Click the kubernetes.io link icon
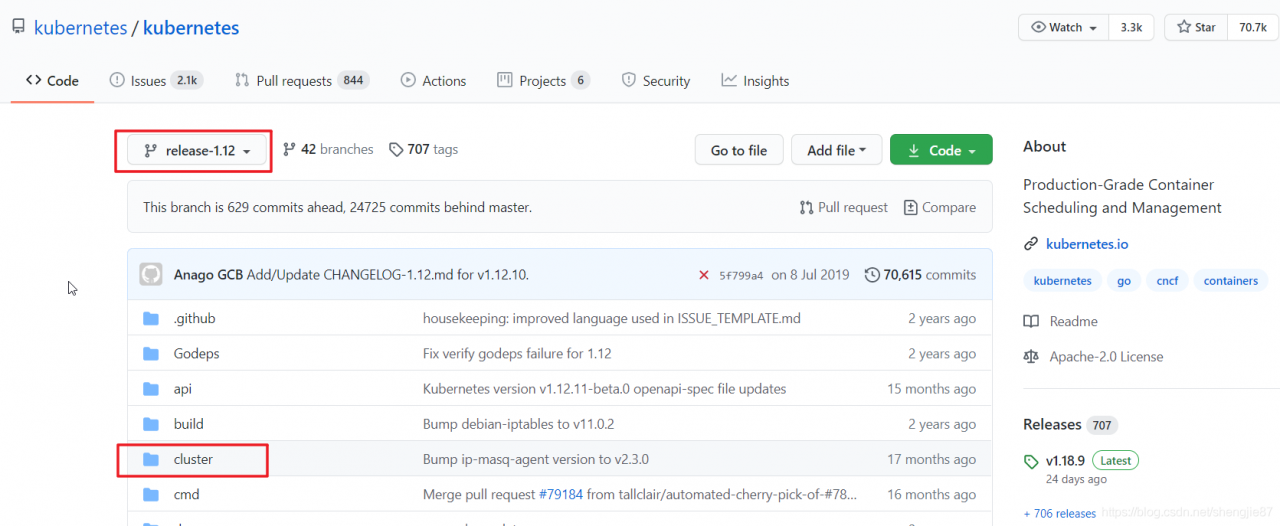Viewport: 1280px width, 526px height. pyautogui.click(x=1031, y=244)
